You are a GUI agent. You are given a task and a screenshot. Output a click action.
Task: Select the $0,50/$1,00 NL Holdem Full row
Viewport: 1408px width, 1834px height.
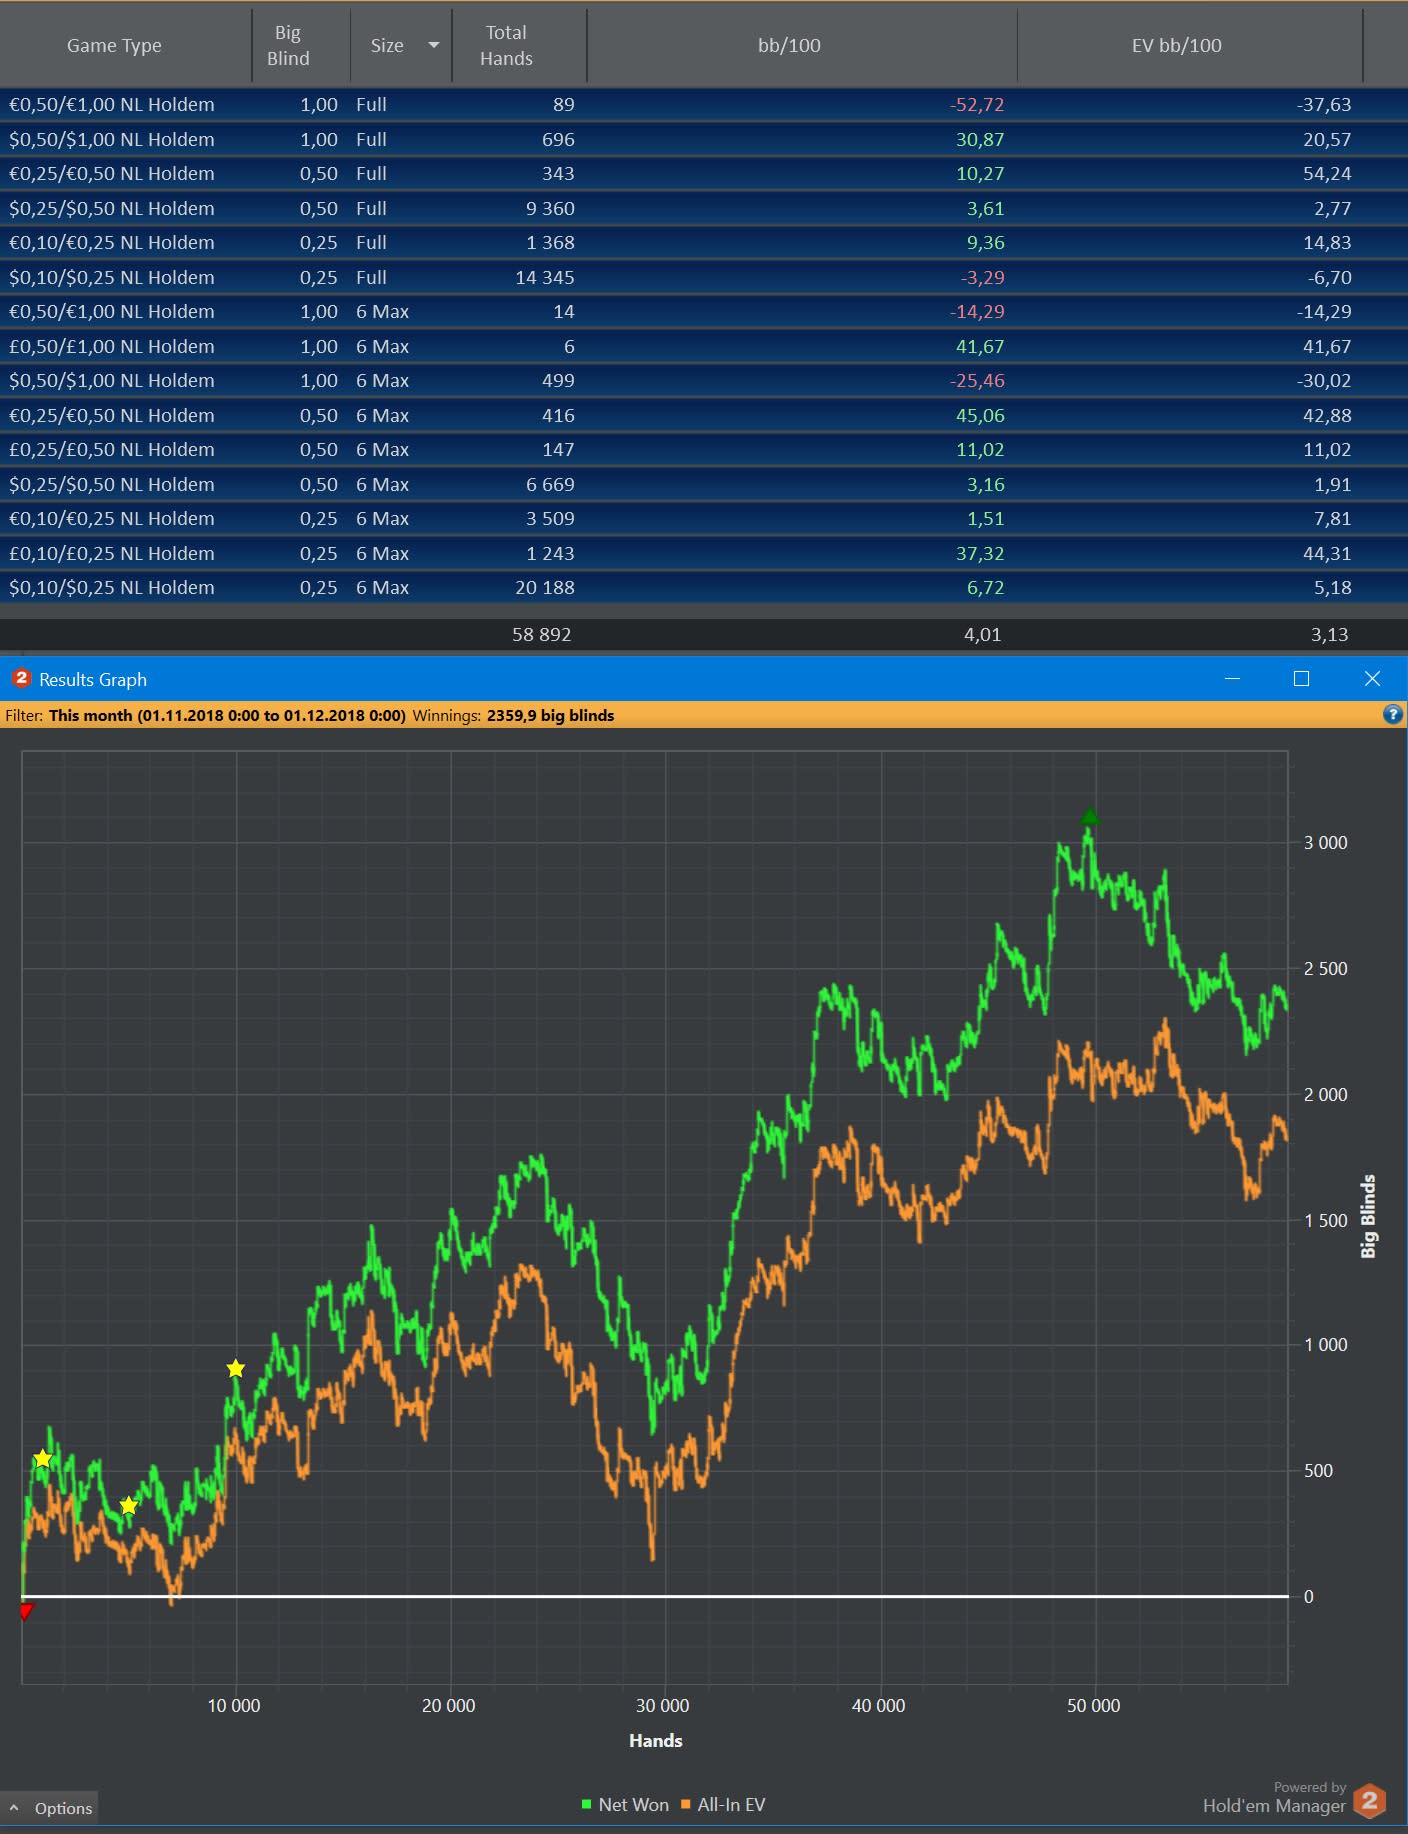tap(704, 139)
